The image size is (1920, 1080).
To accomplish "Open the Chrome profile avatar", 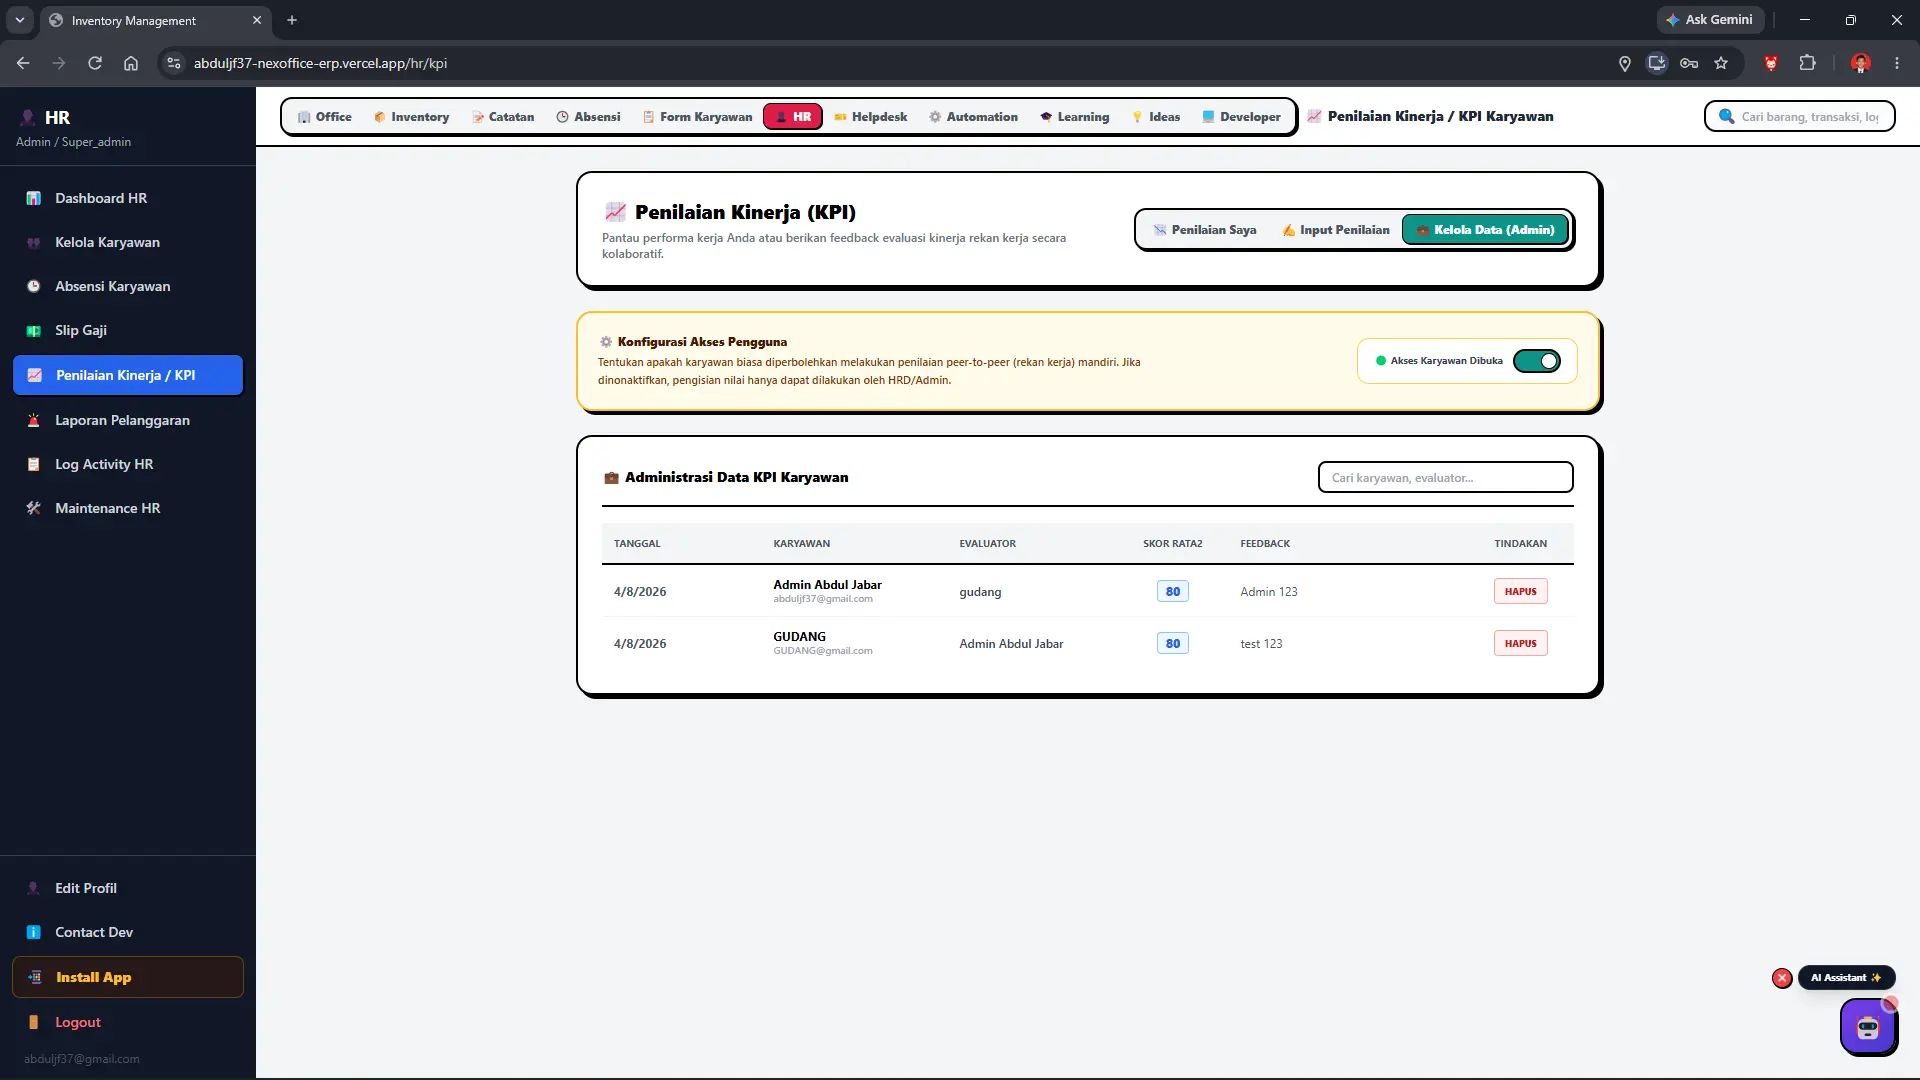I will [x=1861, y=63].
